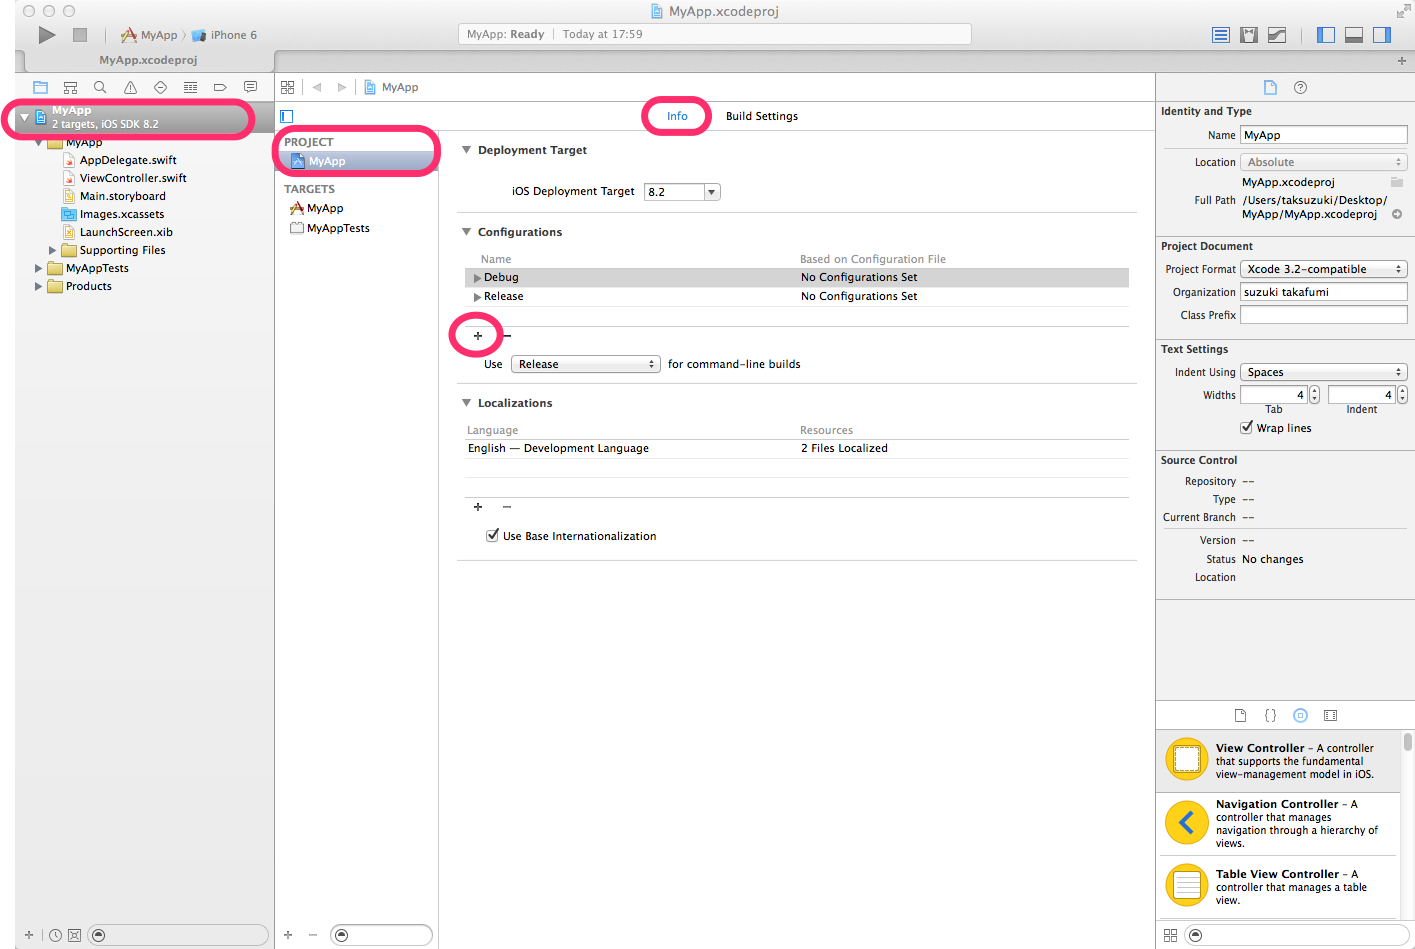
Task: Click the Run (play) button
Action: tap(47, 35)
